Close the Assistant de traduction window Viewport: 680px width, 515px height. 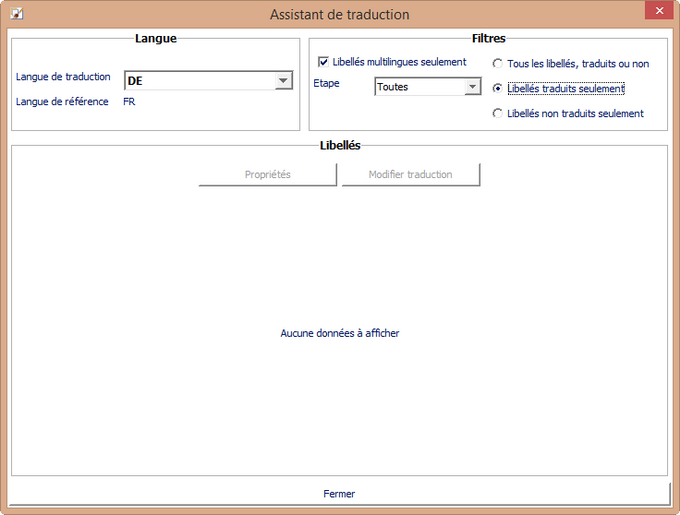pyautogui.click(x=658, y=13)
